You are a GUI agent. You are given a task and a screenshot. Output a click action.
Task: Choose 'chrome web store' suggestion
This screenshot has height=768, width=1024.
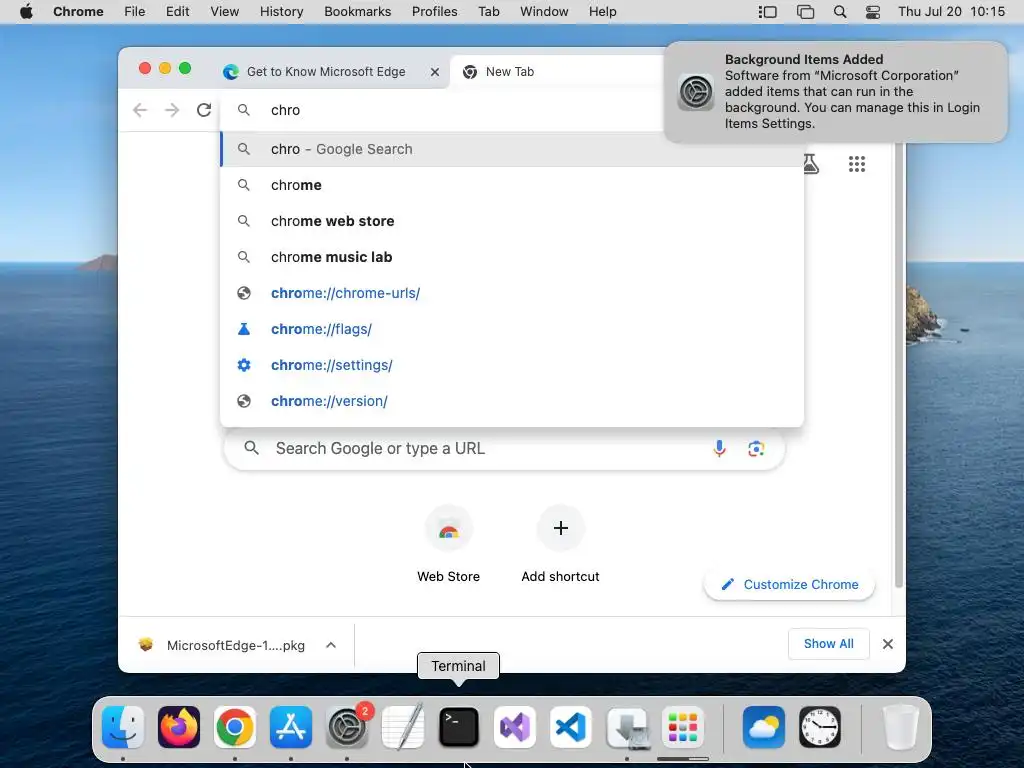512,221
